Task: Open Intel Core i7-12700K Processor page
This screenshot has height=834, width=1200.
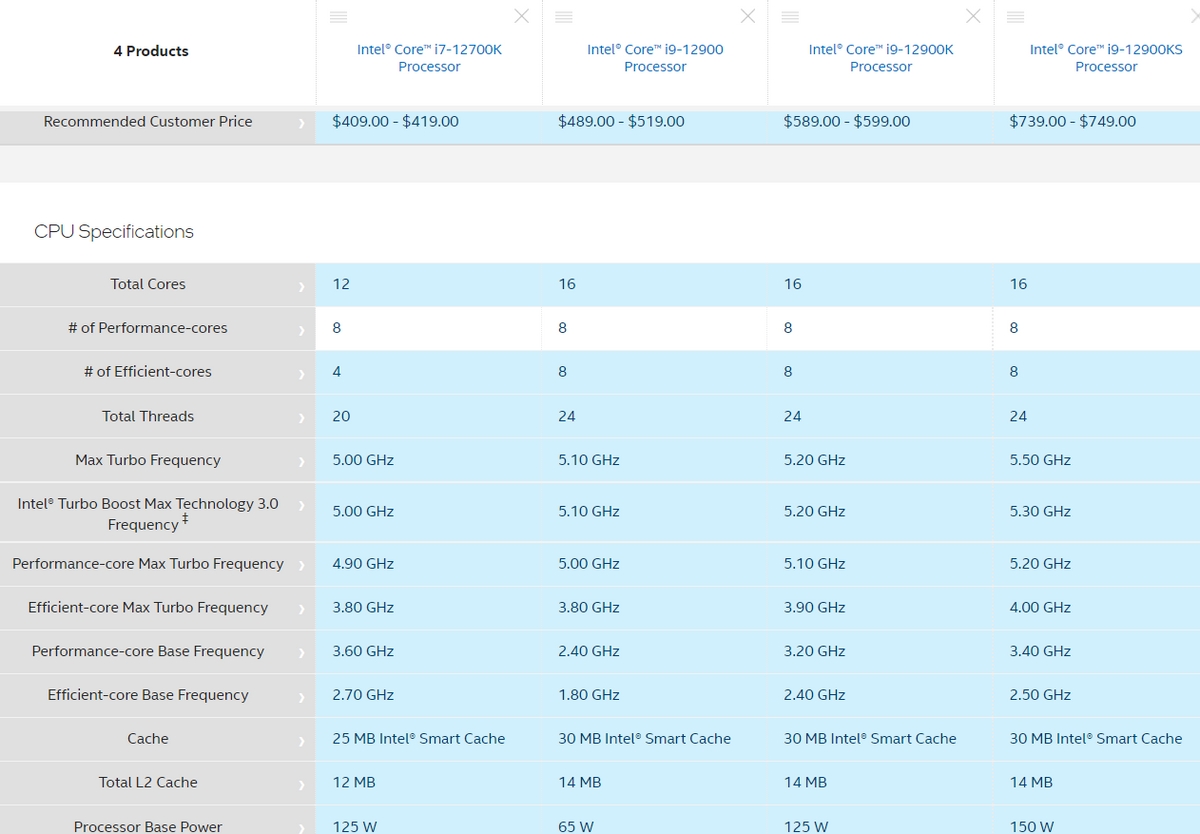Action: coord(429,58)
